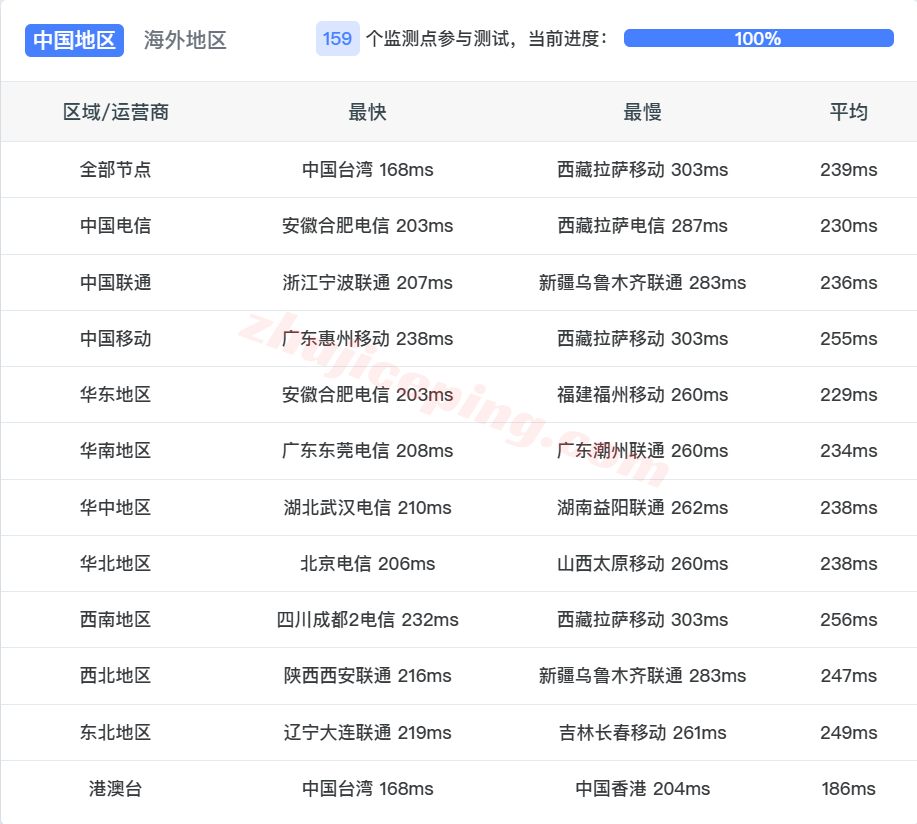The width and height of the screenshot is (917, 824).
Task: Click 西藏拉萨移动 303ms in the 中国移动 row
Action: tap(642, 339)
